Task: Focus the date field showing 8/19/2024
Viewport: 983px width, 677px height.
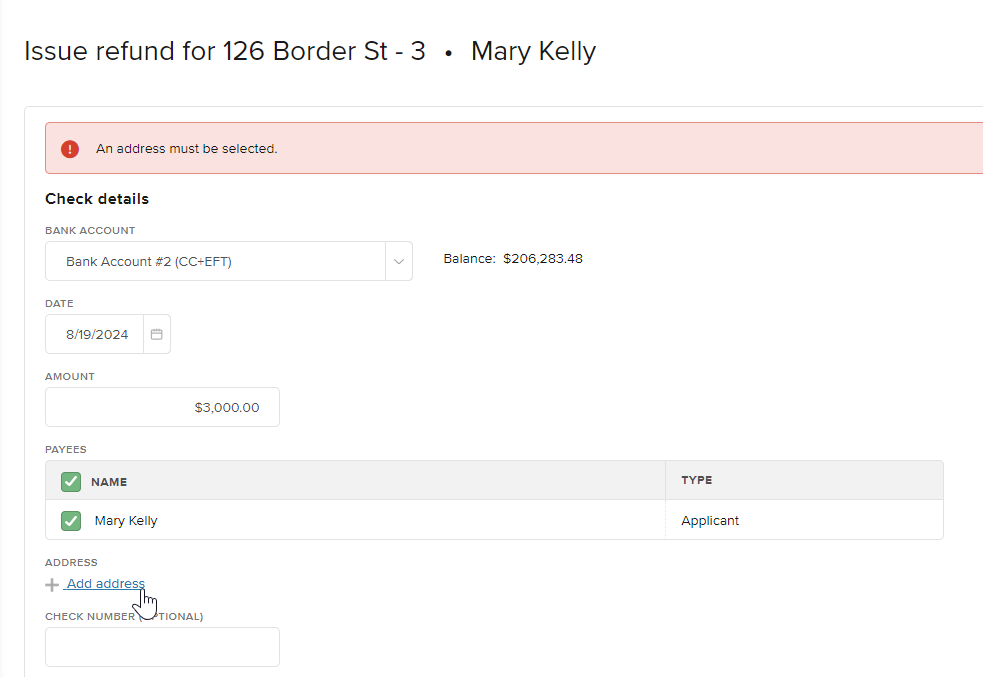Action: pos(96,335)
